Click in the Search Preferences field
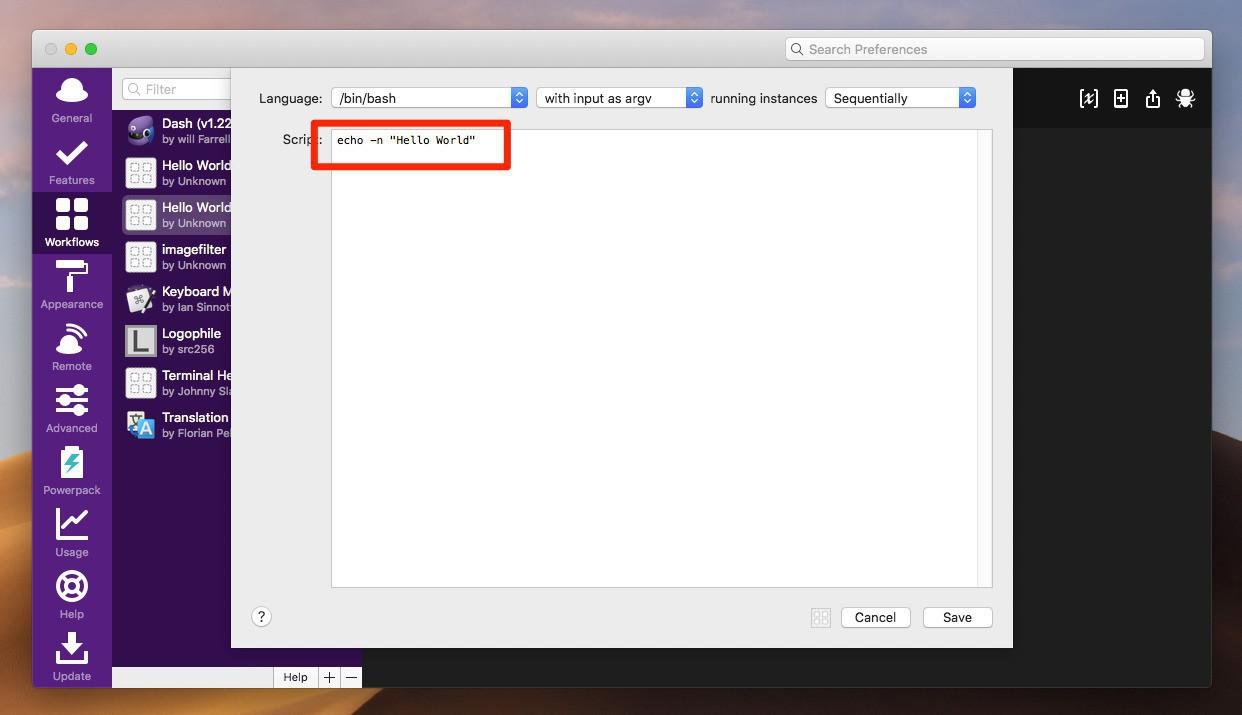Viewport: 1242px width, 715px height. [994, 49]
